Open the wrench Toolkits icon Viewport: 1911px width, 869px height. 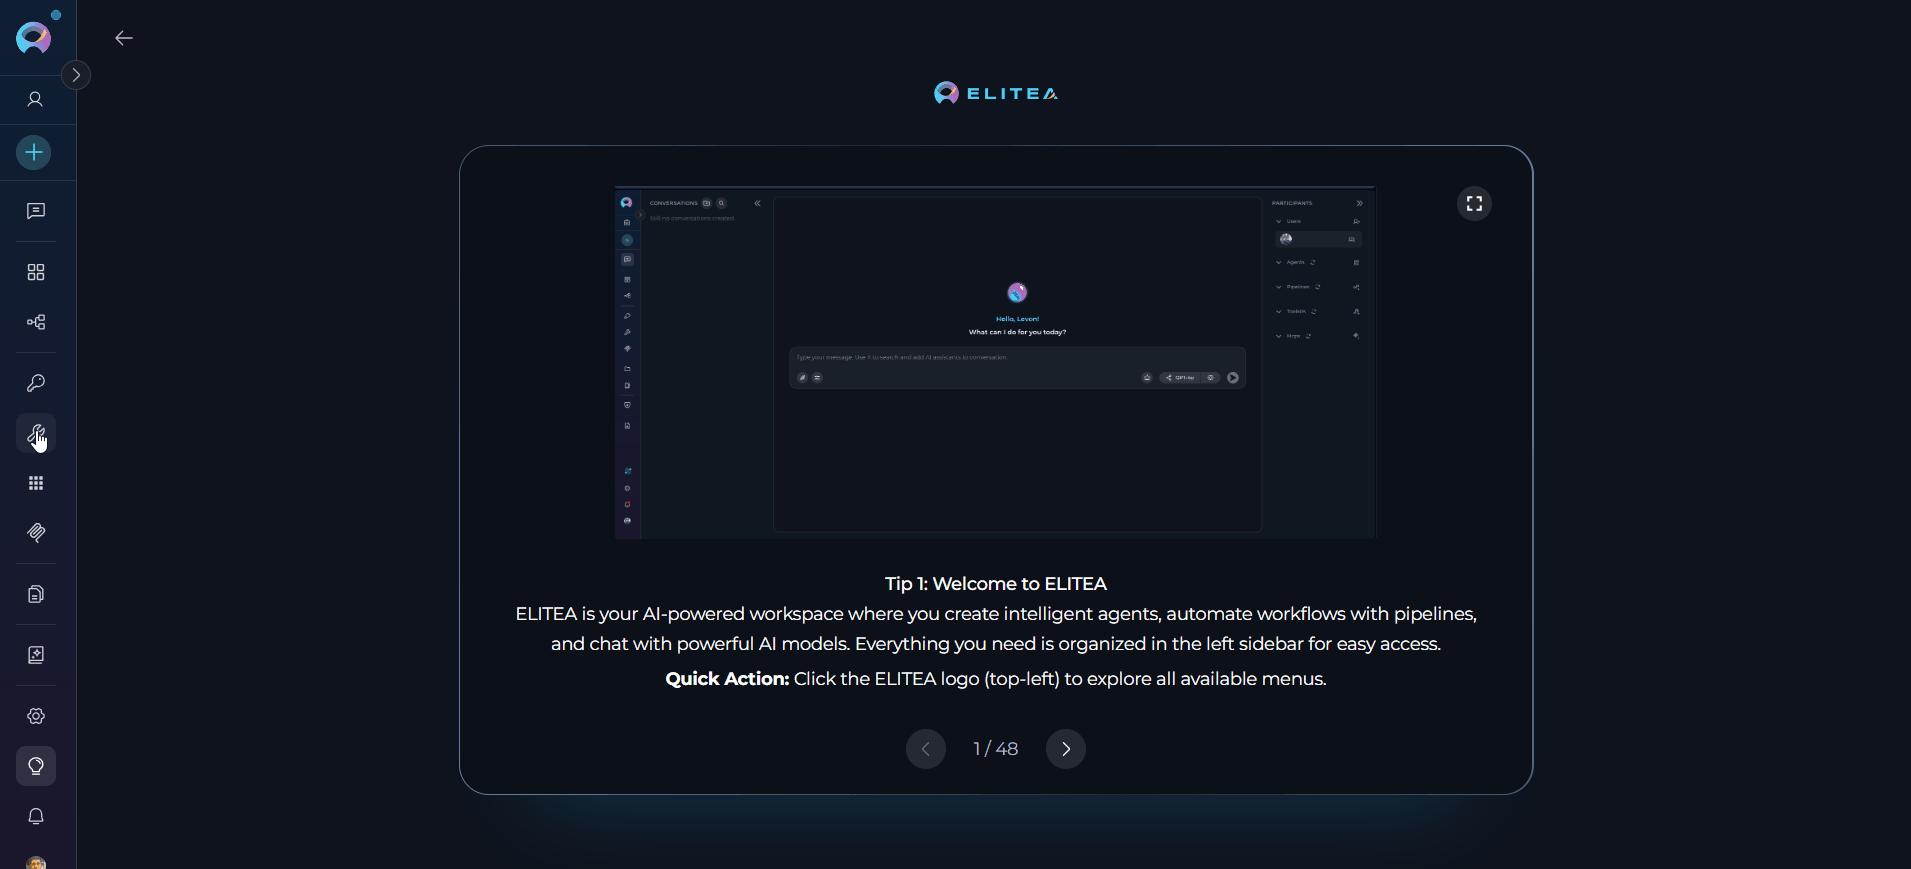coord(36,433)
